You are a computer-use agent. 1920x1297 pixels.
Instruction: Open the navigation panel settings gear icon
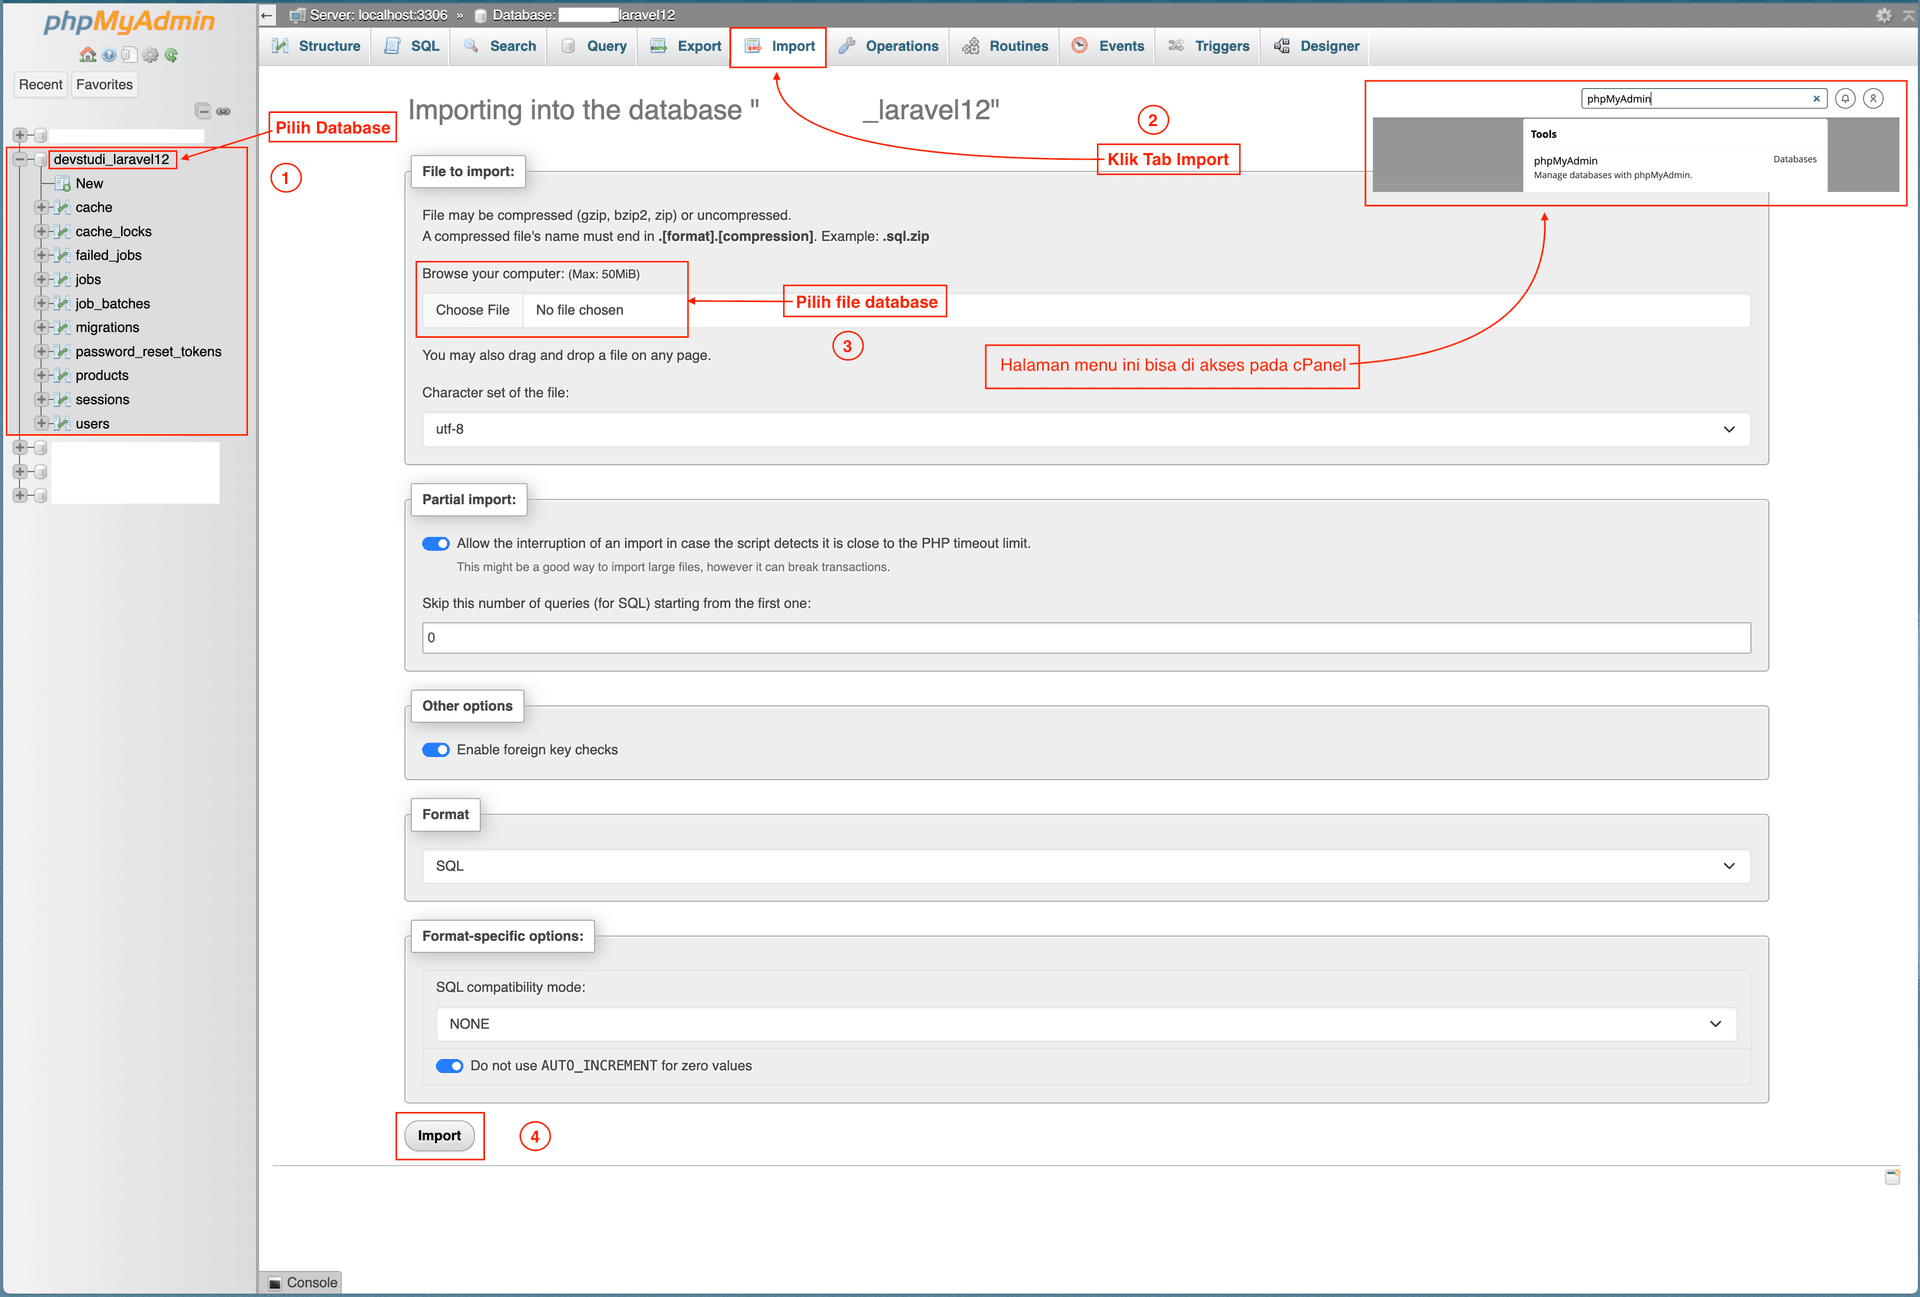point(150,55)
